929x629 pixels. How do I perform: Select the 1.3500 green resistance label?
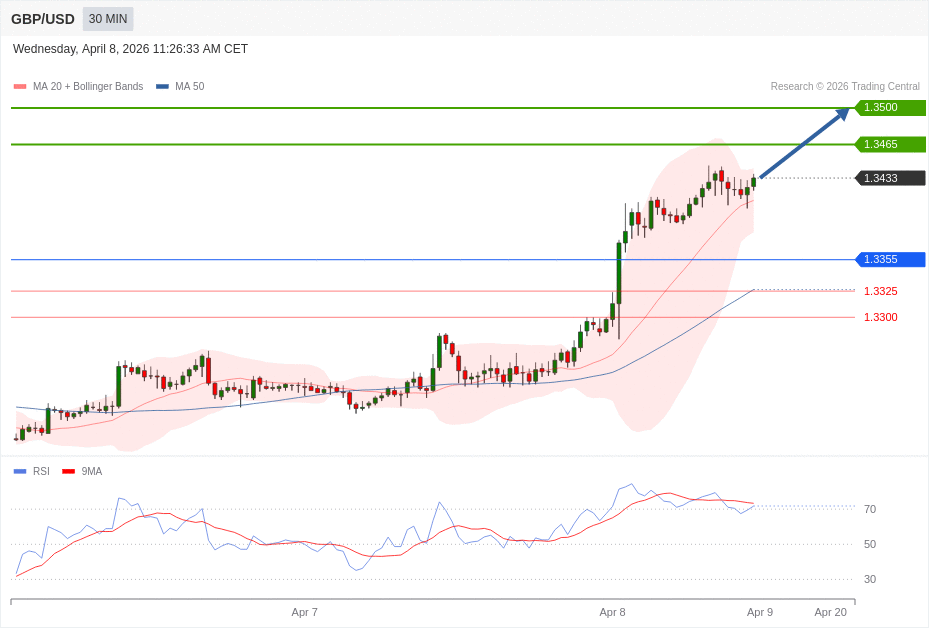coord(889,108)
